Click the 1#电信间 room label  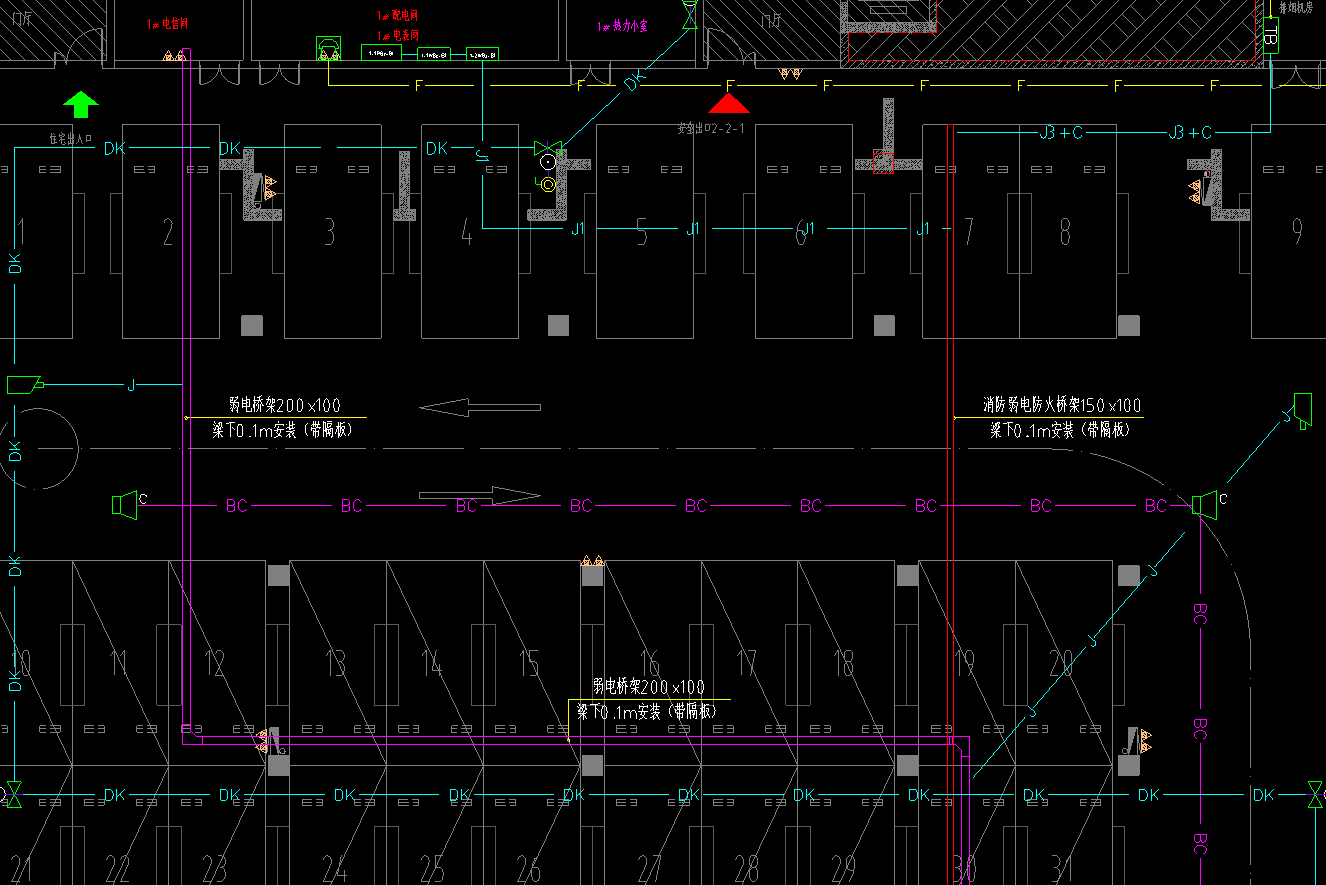(x=169, y=23)
